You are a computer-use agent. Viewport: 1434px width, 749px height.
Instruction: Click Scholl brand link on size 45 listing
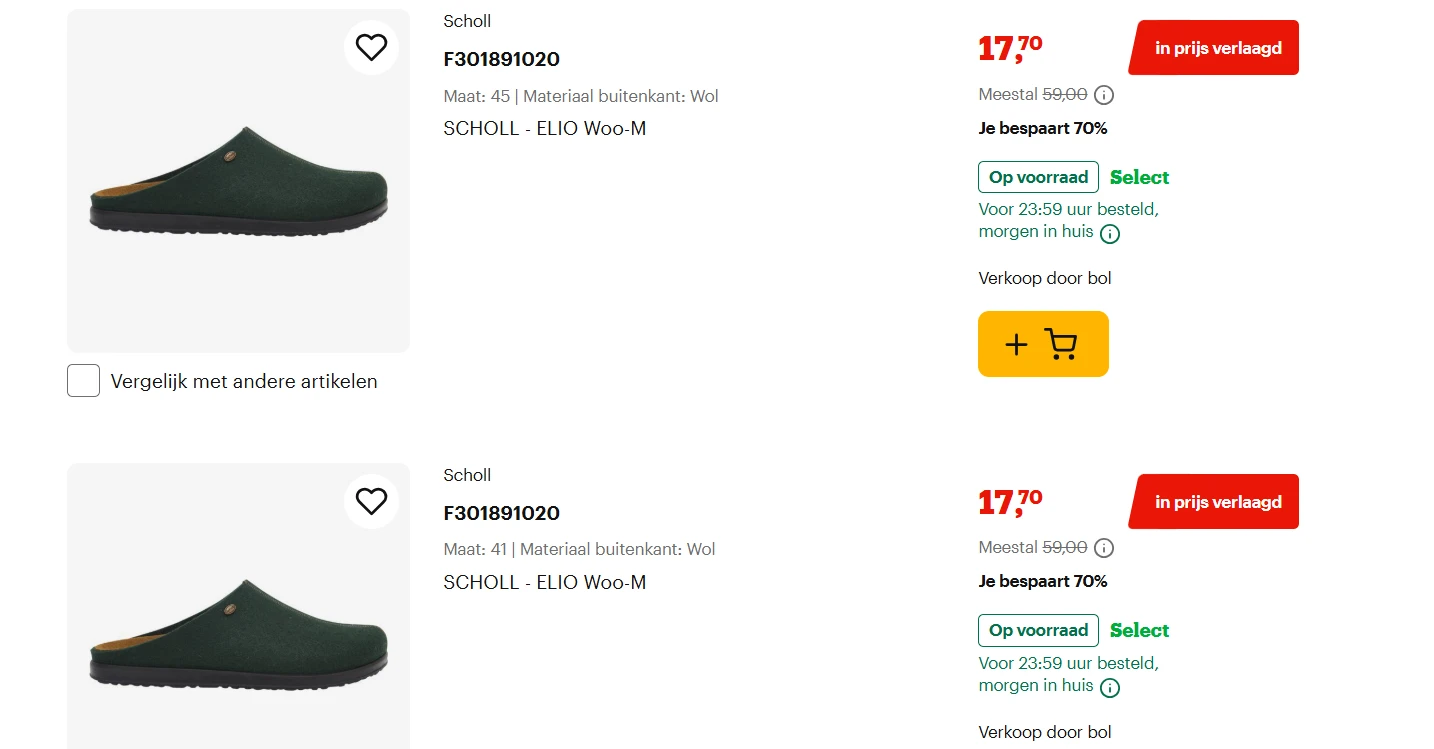point(467,21)
